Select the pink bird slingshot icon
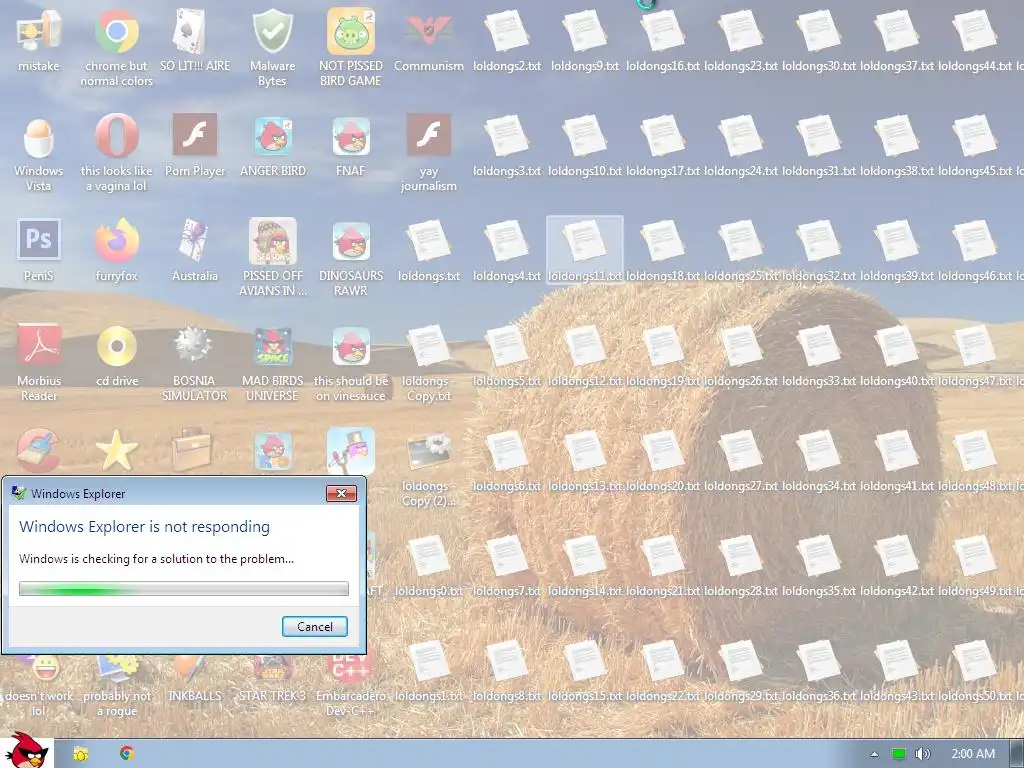1024x768 pixels. [351, 451]
